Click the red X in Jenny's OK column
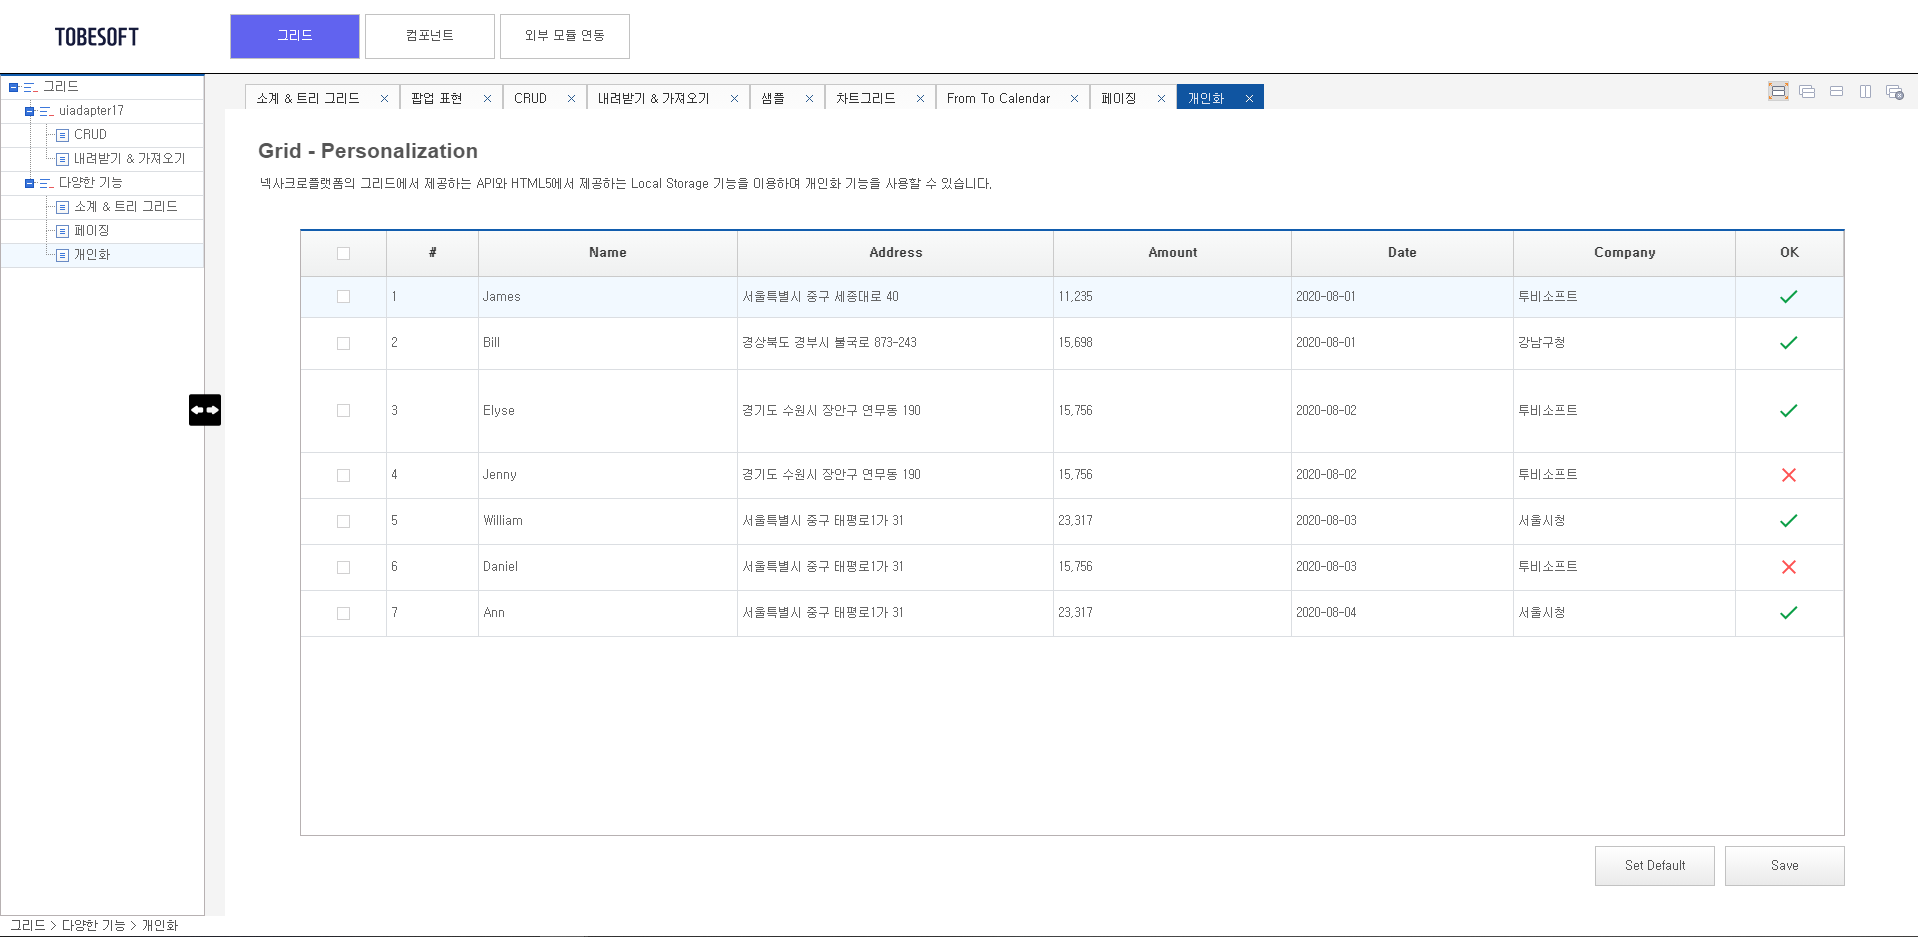This screenshot has height=937, width=1918. (x=1789, y=475)
